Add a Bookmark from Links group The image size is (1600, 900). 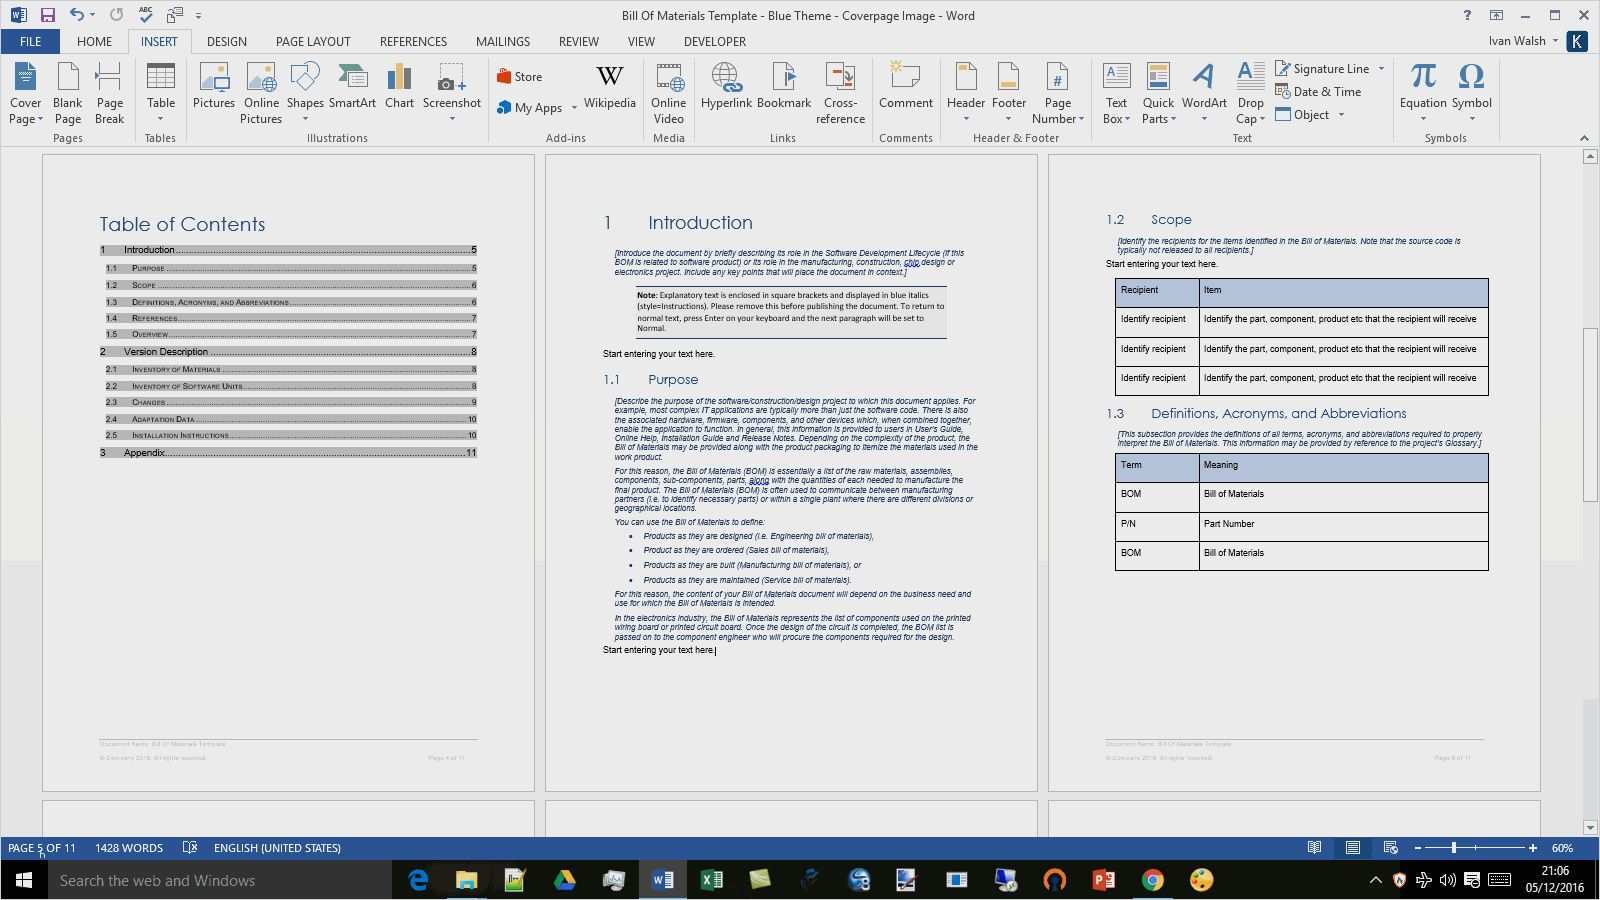784,86
